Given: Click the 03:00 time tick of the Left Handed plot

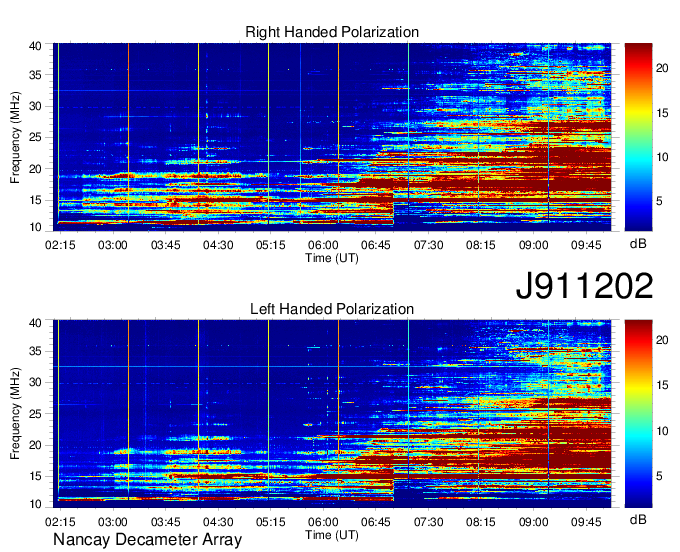Looking at the screenshot, I should point(113,522).
